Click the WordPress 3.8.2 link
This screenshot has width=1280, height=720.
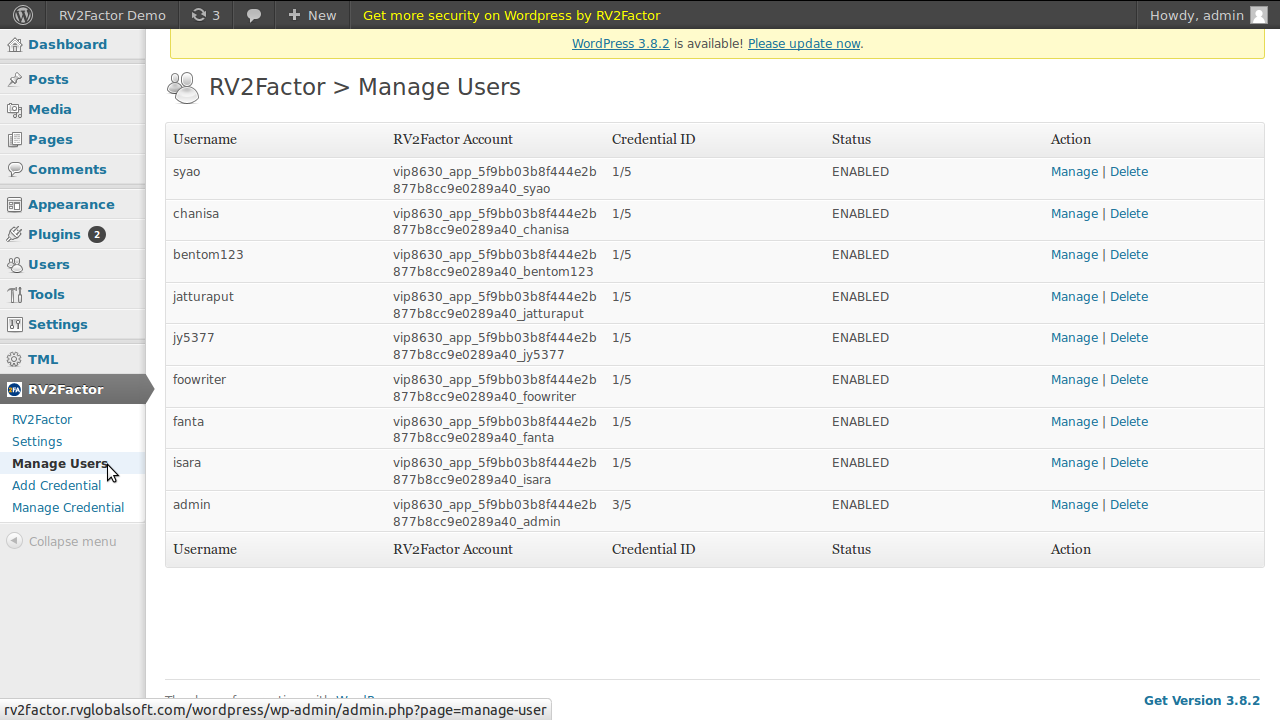[621, 43]
